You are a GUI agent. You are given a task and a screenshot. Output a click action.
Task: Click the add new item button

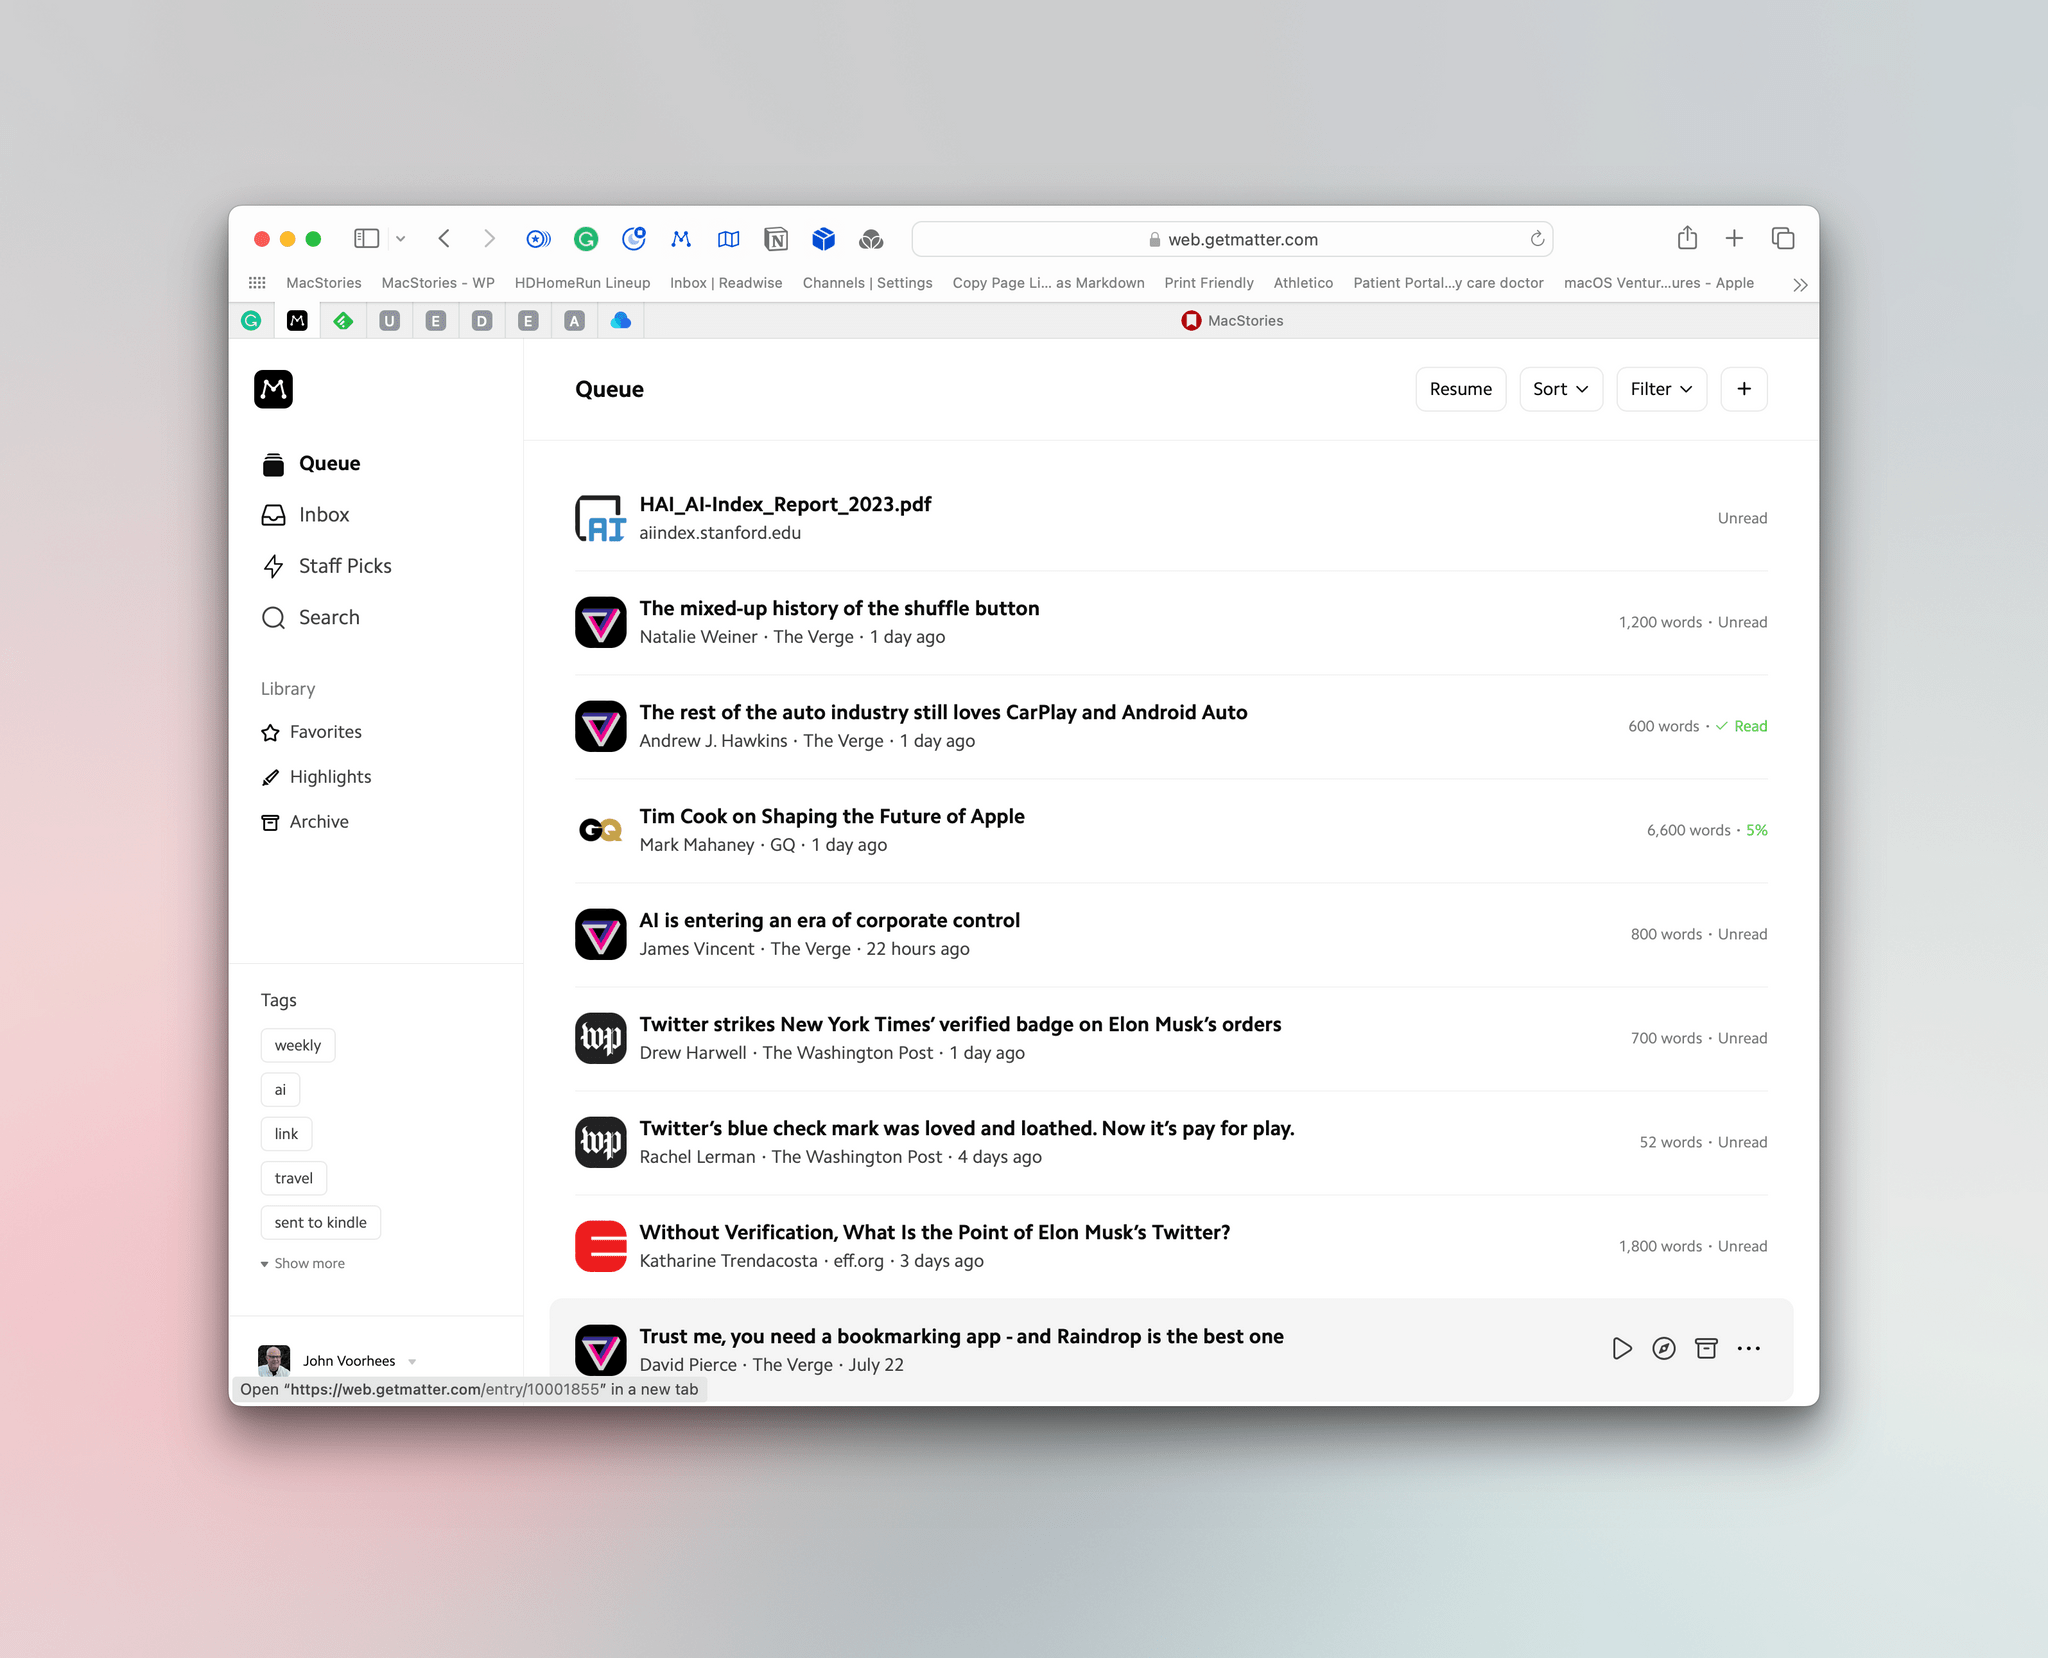(1744, 389)
